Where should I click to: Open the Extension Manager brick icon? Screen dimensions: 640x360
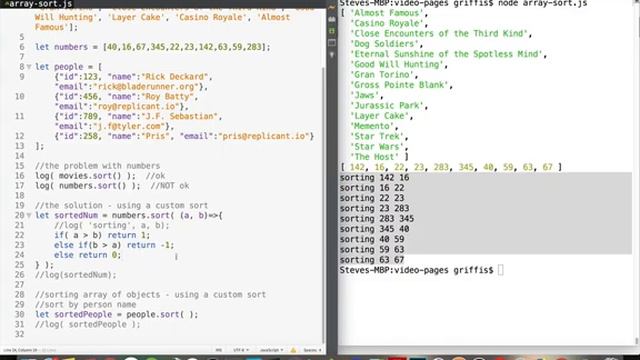click(332, 19)
